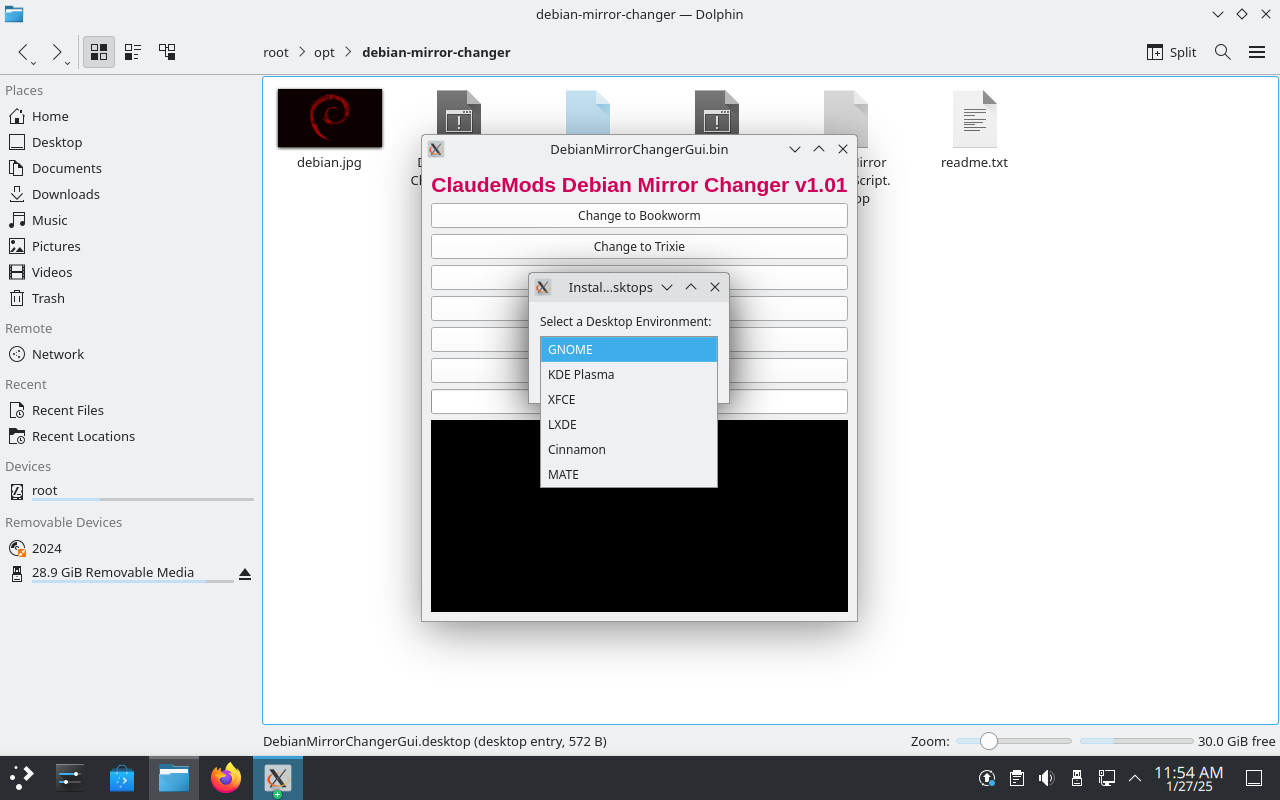Go forward in Dolphin navigation
The height and width of the screenshot is (800, 1280).
[x=57, y=52]
